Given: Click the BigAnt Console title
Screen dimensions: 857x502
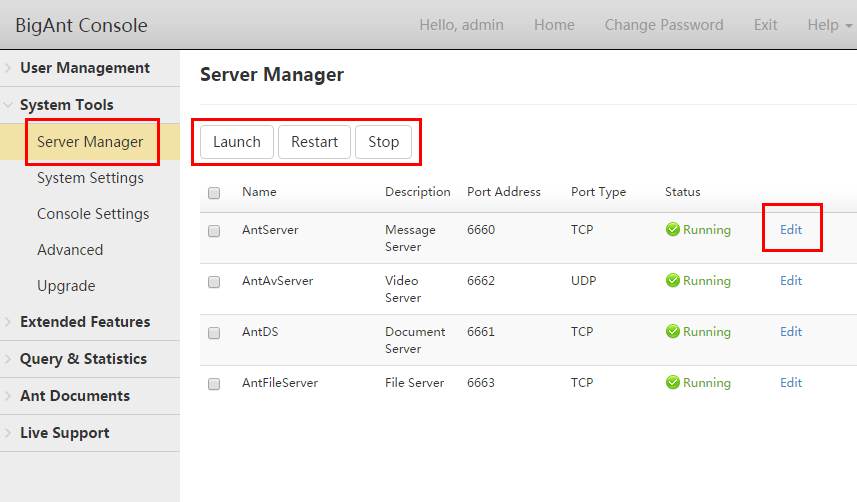Looking at the screenshot, I should point(81,25).
